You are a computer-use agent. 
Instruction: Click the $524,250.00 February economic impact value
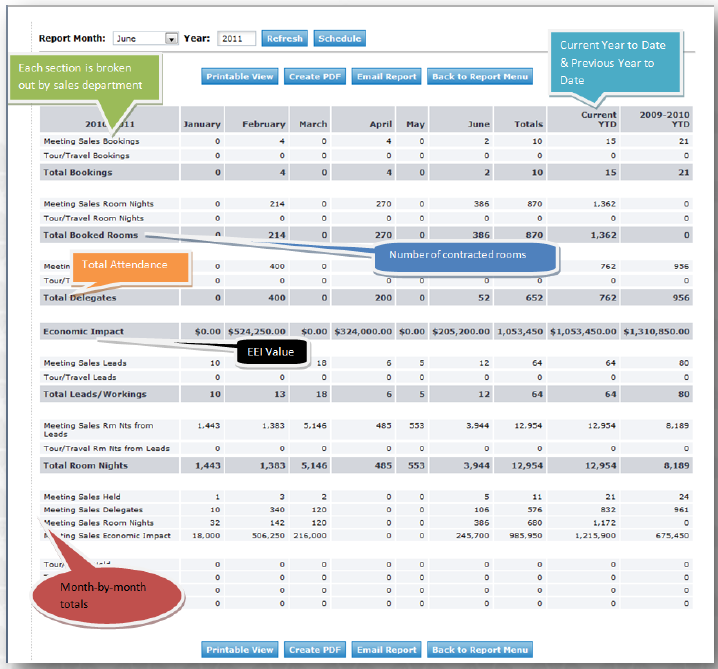point(257,332)
